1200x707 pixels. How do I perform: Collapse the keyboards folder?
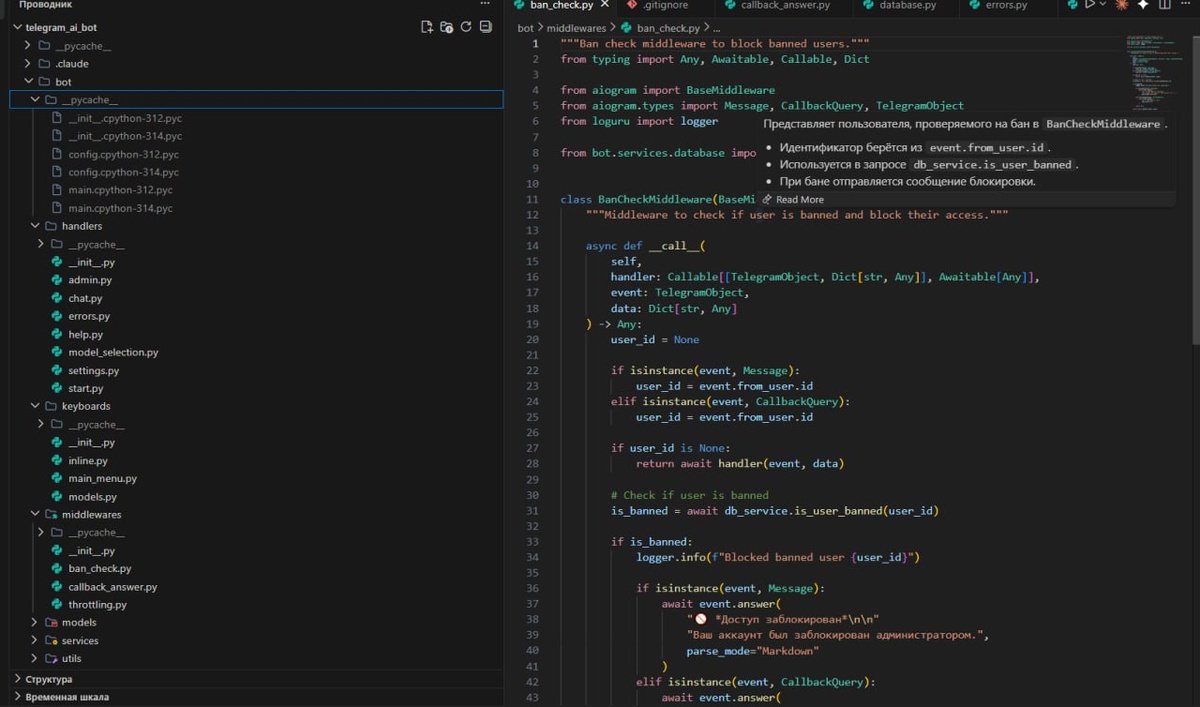point(36,406)
